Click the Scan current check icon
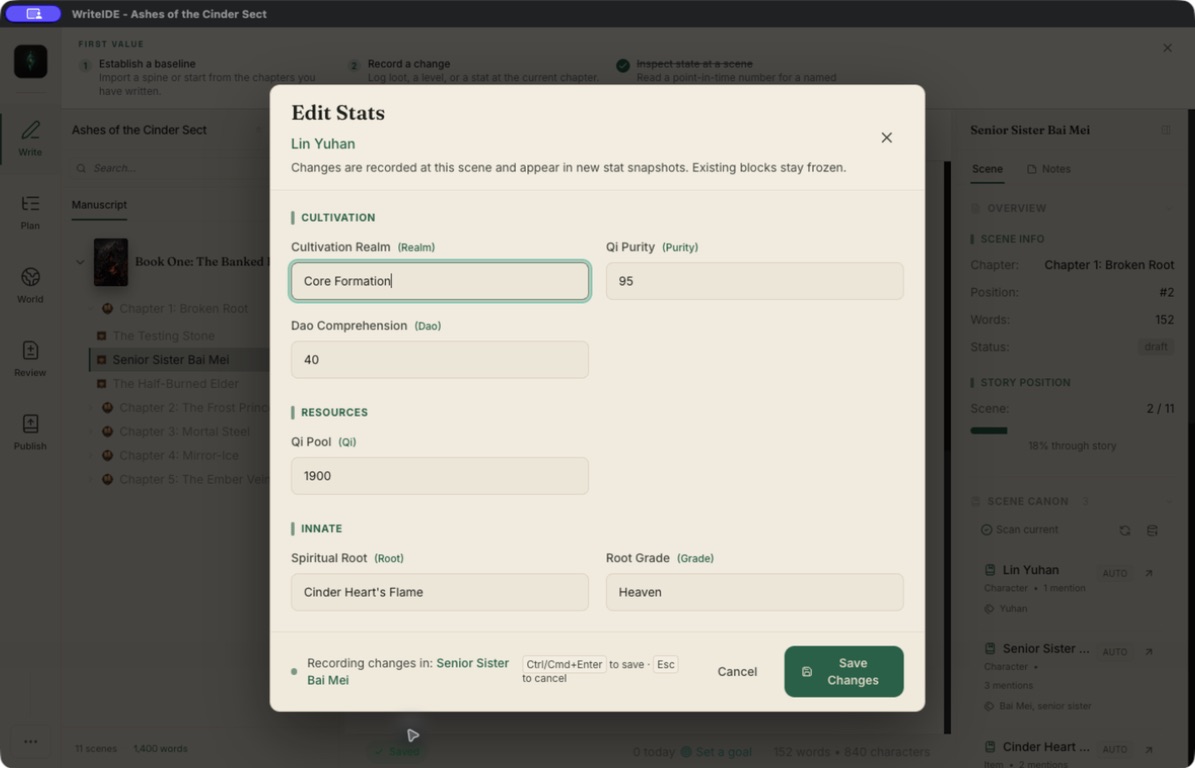The width and height of the screenshot is (1195, 768). pyautogui.click(x=986, y=530)
